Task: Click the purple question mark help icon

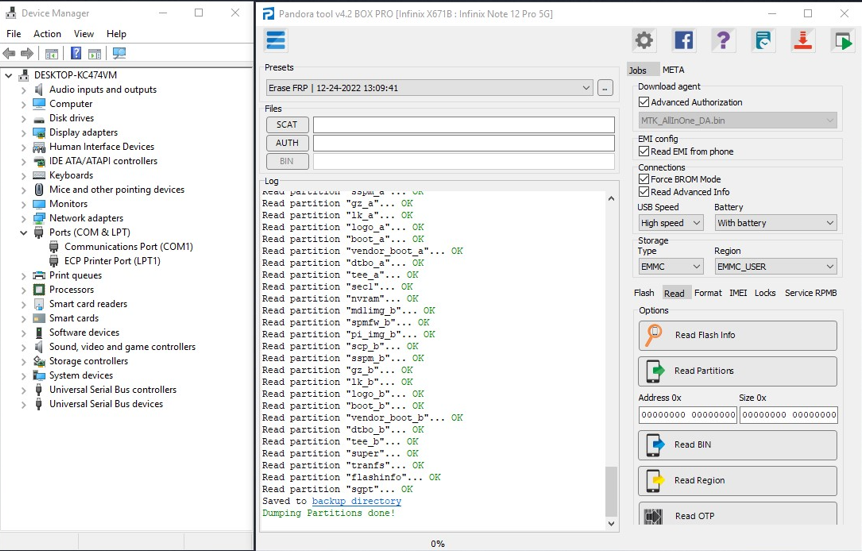Action: tap(723, 40)
